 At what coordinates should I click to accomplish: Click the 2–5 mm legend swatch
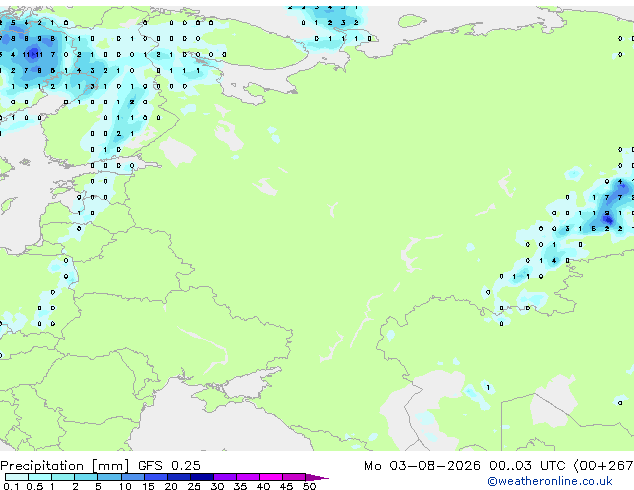pos(87,477)
